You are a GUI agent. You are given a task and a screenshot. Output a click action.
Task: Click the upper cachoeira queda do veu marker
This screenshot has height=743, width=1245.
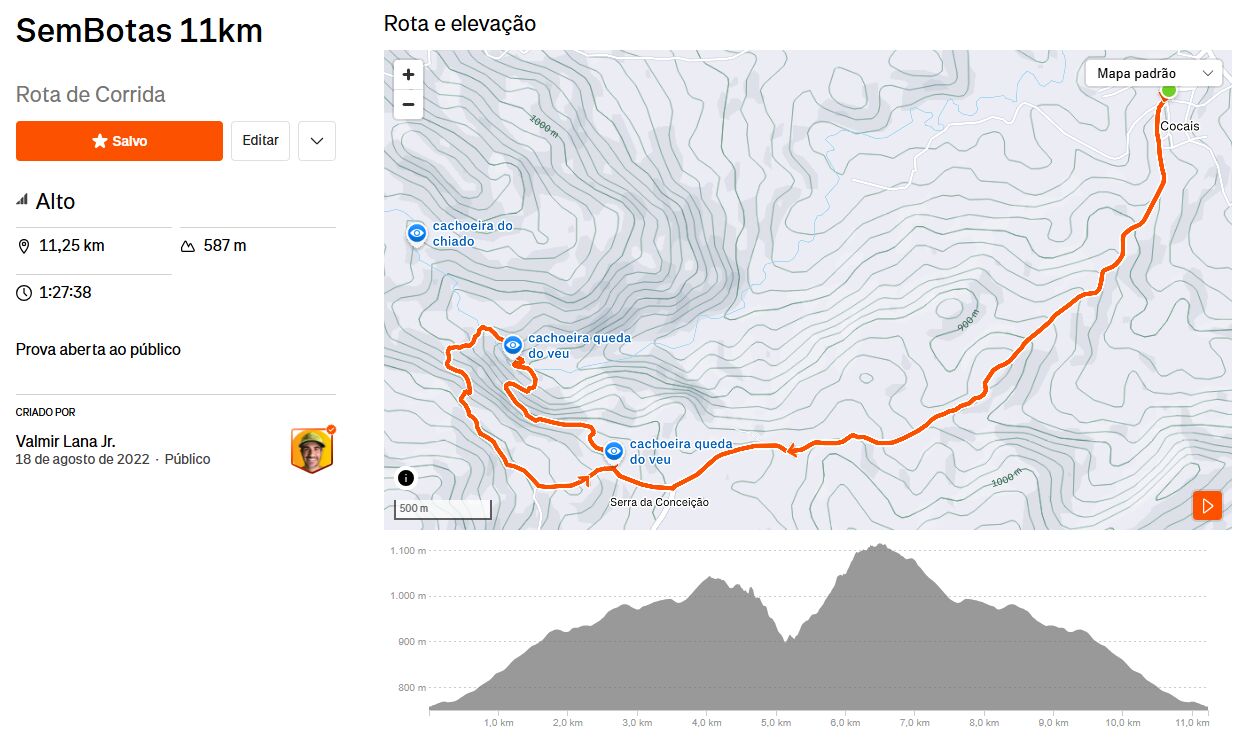point(513,345)
